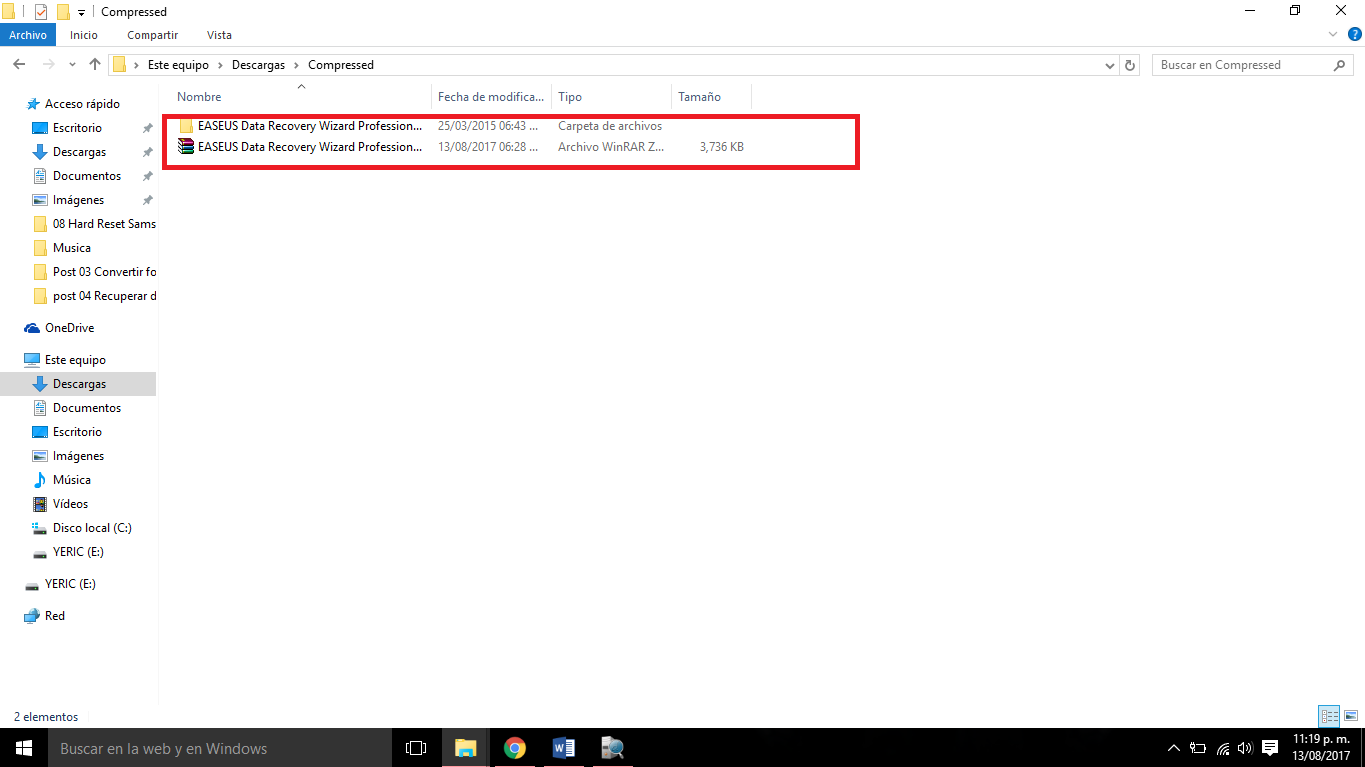
Task: Select the EASEUS Data Recovery folder row
Action: (x=463, y=126)
